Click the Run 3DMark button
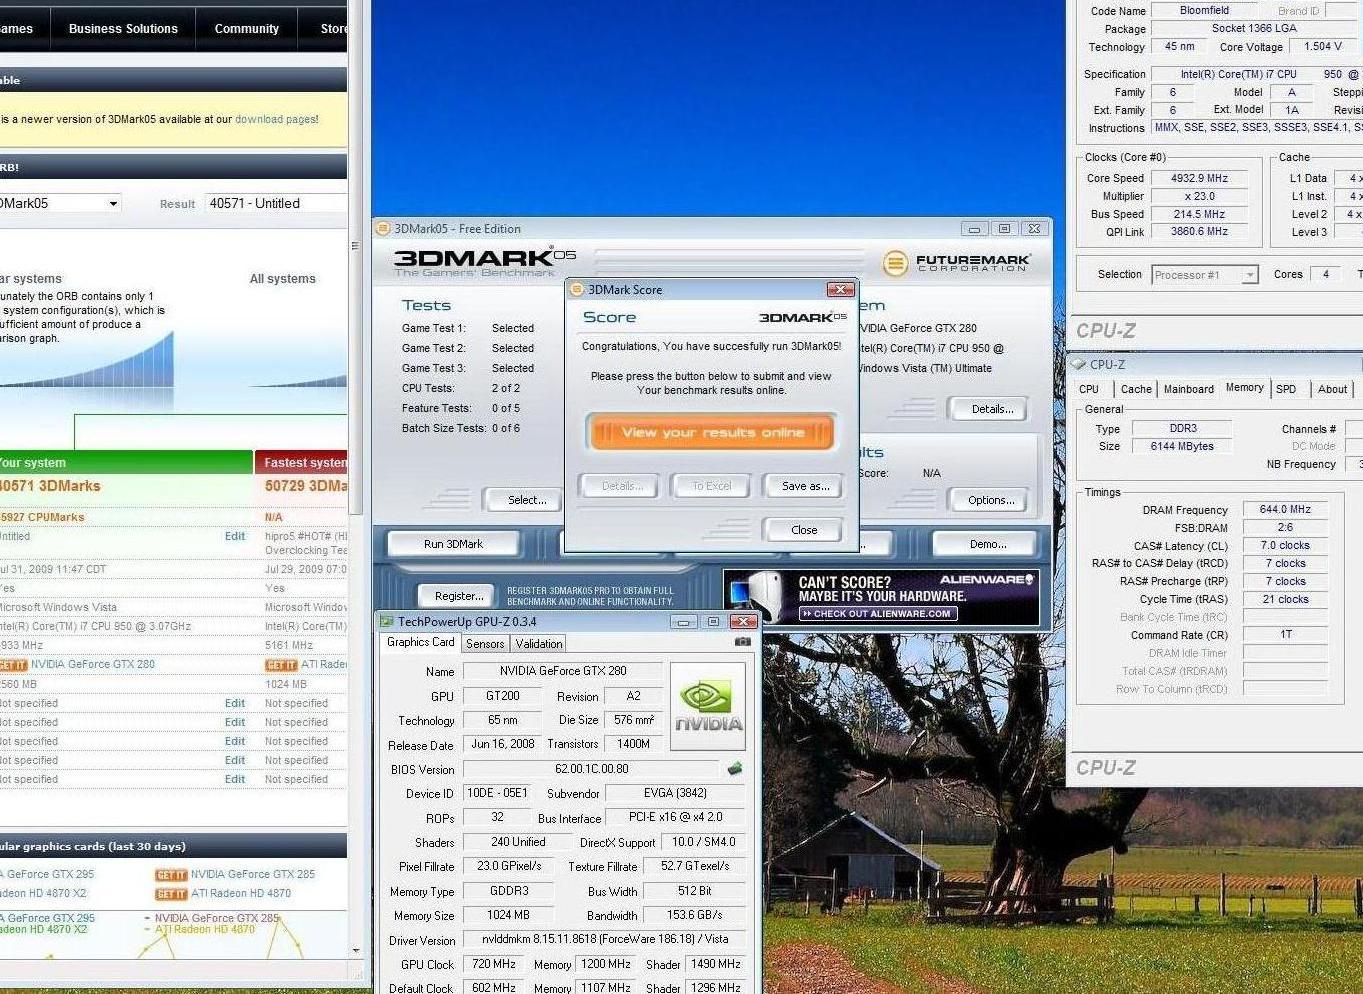 (x=453, y=544)
